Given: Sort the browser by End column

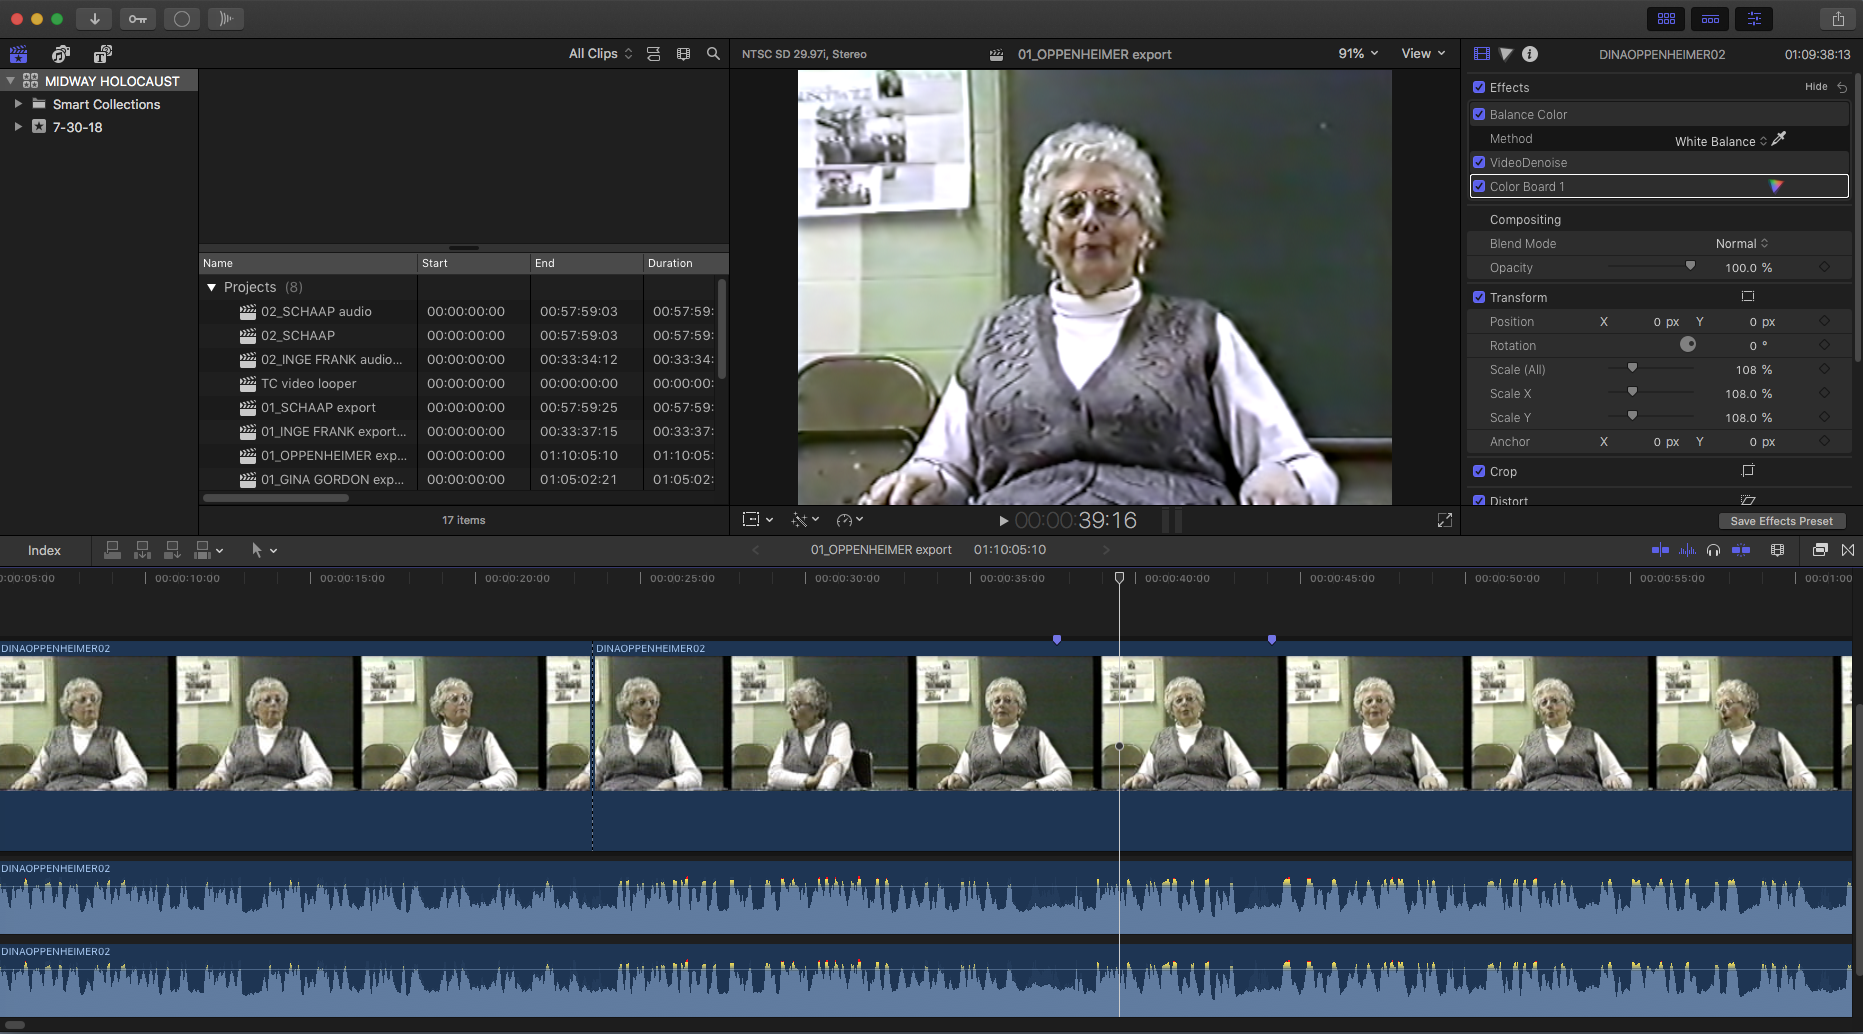Looking at the screenshot, I should pos(587,263).
